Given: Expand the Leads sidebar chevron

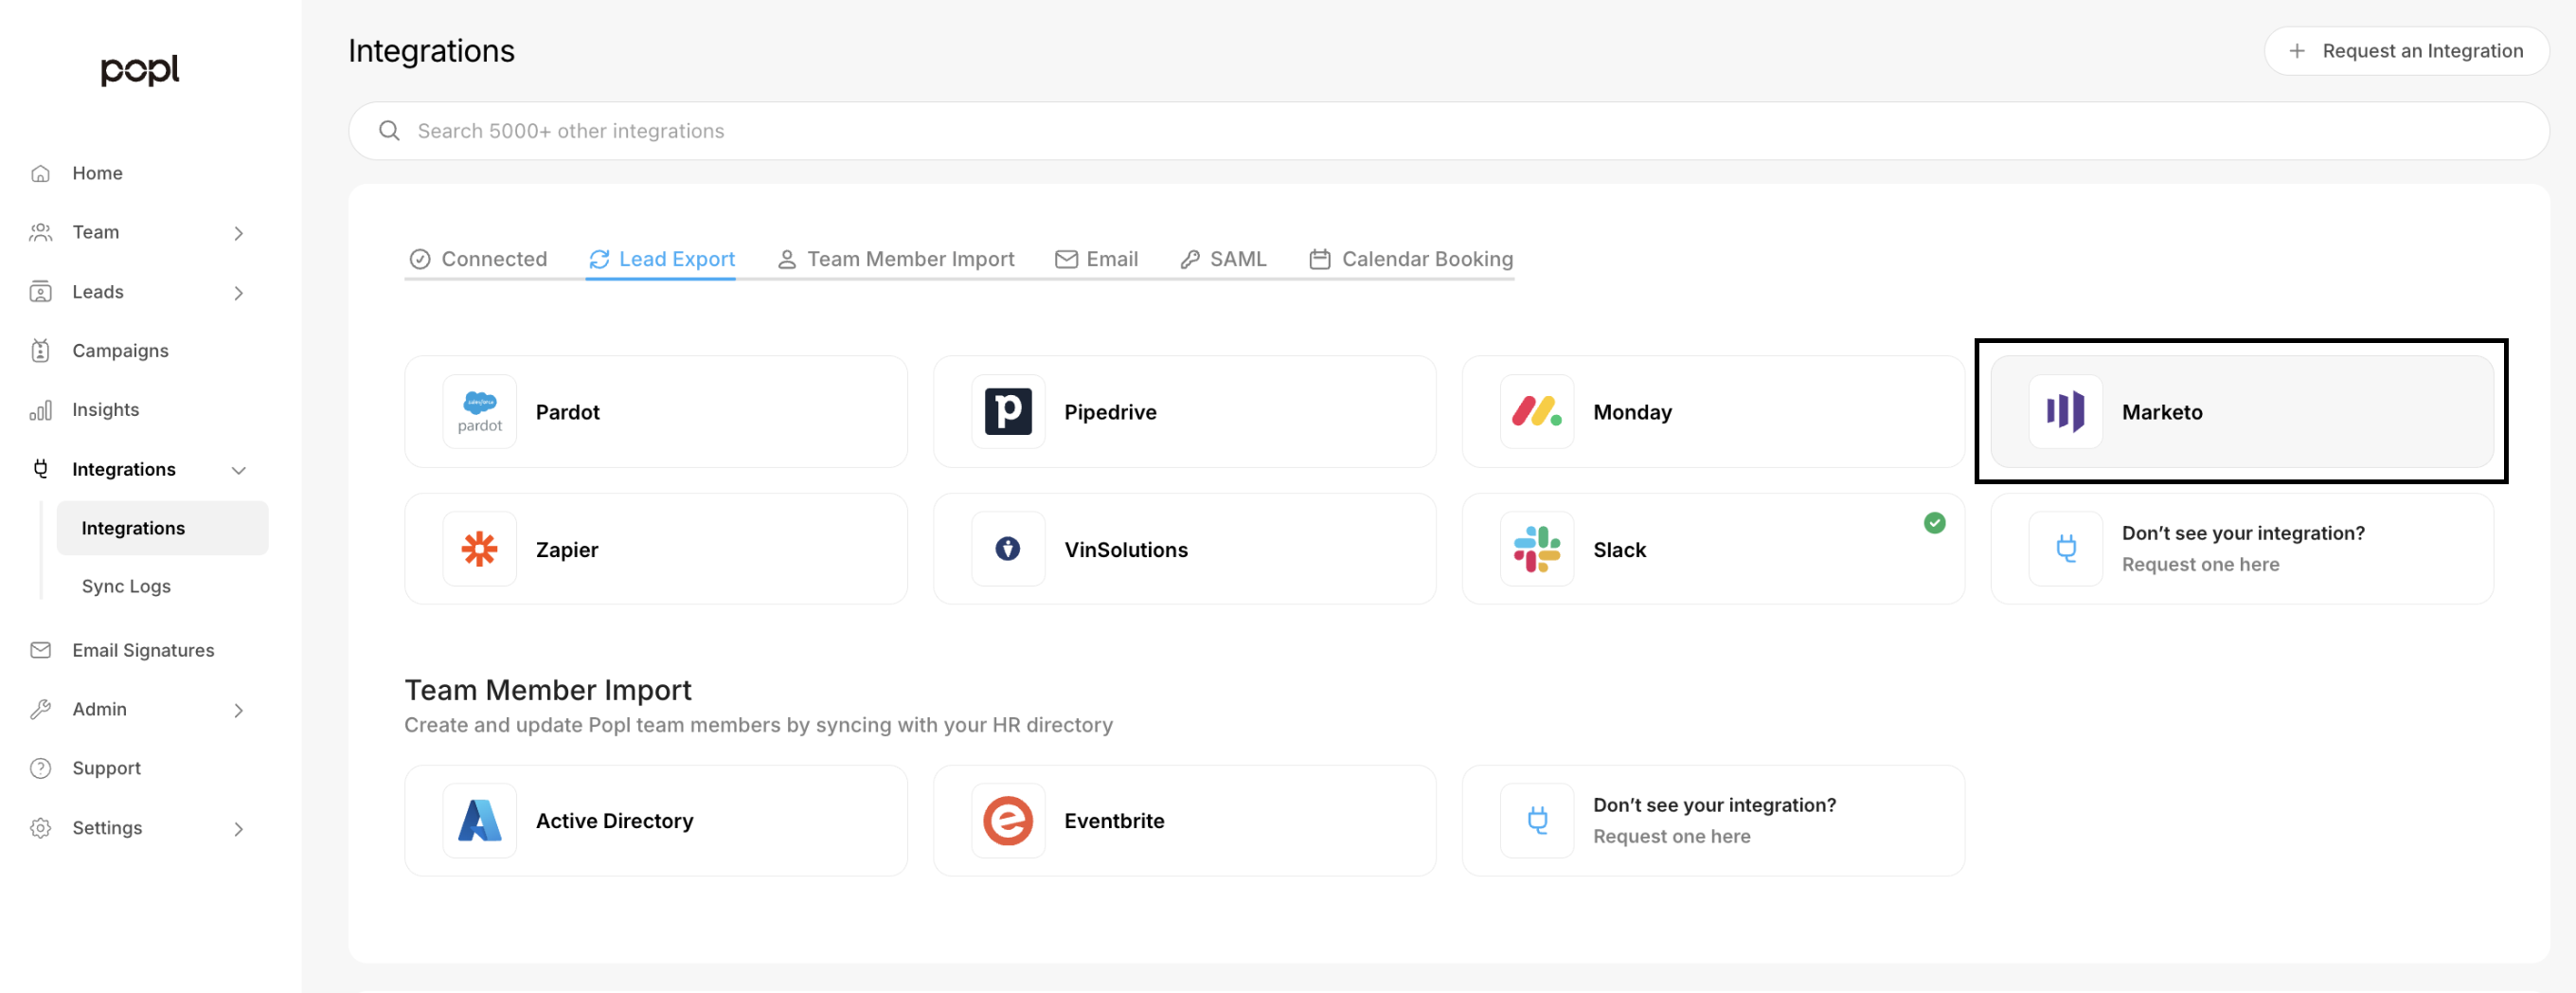Looking at the screenshot, I should point(238,293).
